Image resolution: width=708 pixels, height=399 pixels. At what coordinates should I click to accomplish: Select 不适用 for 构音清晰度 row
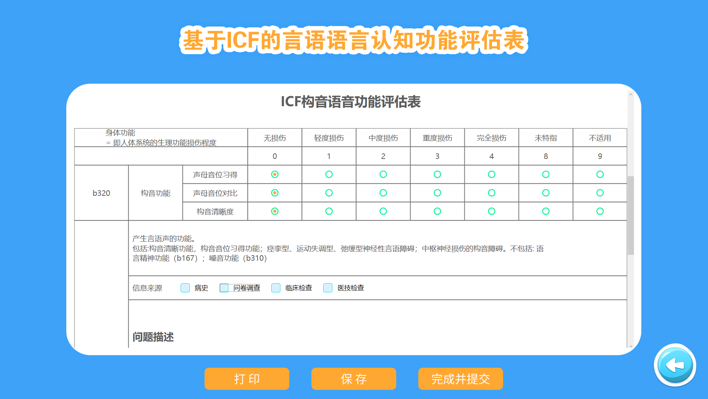(600, 211)
